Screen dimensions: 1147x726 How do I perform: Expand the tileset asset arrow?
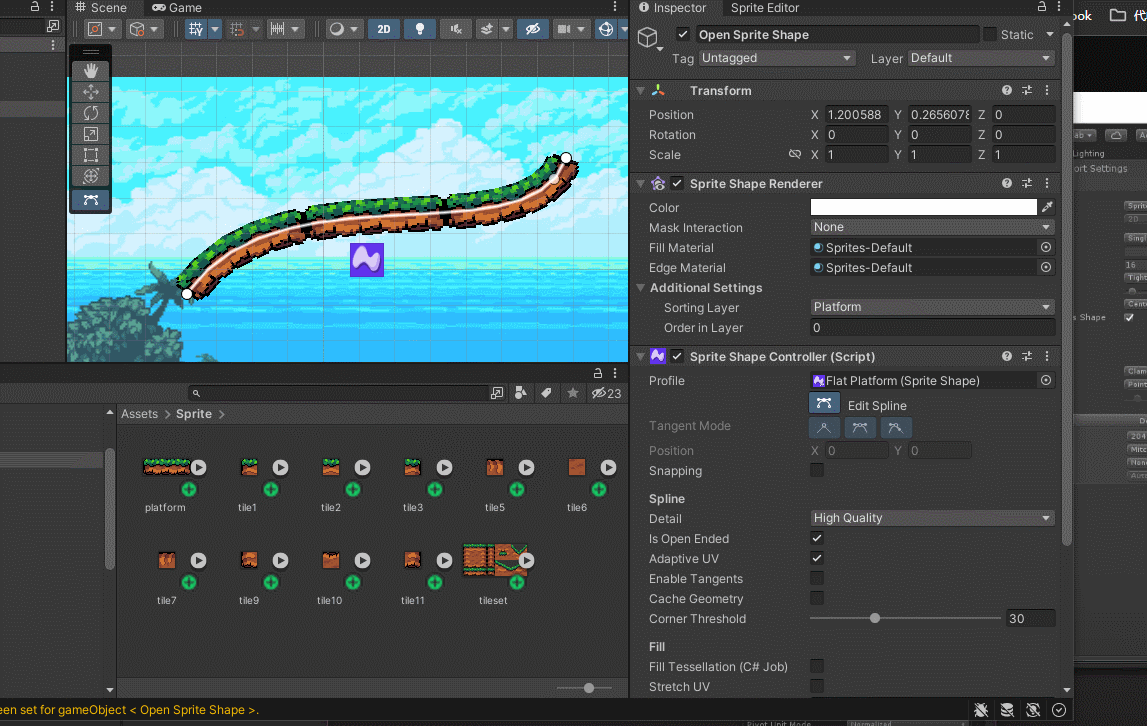[x=527, y=561]
